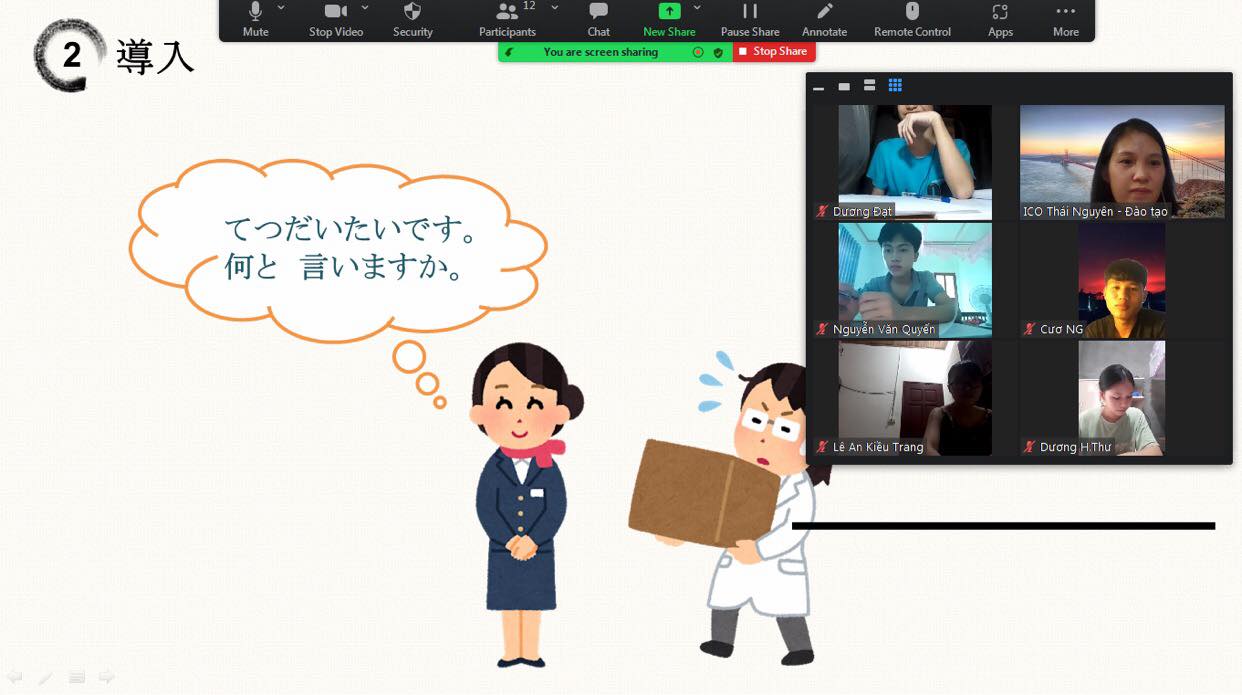Image resolution: width=1242 pixels, height=695 pixels.
Task: Open Remote Control mouse option
Action: (912, 19)
